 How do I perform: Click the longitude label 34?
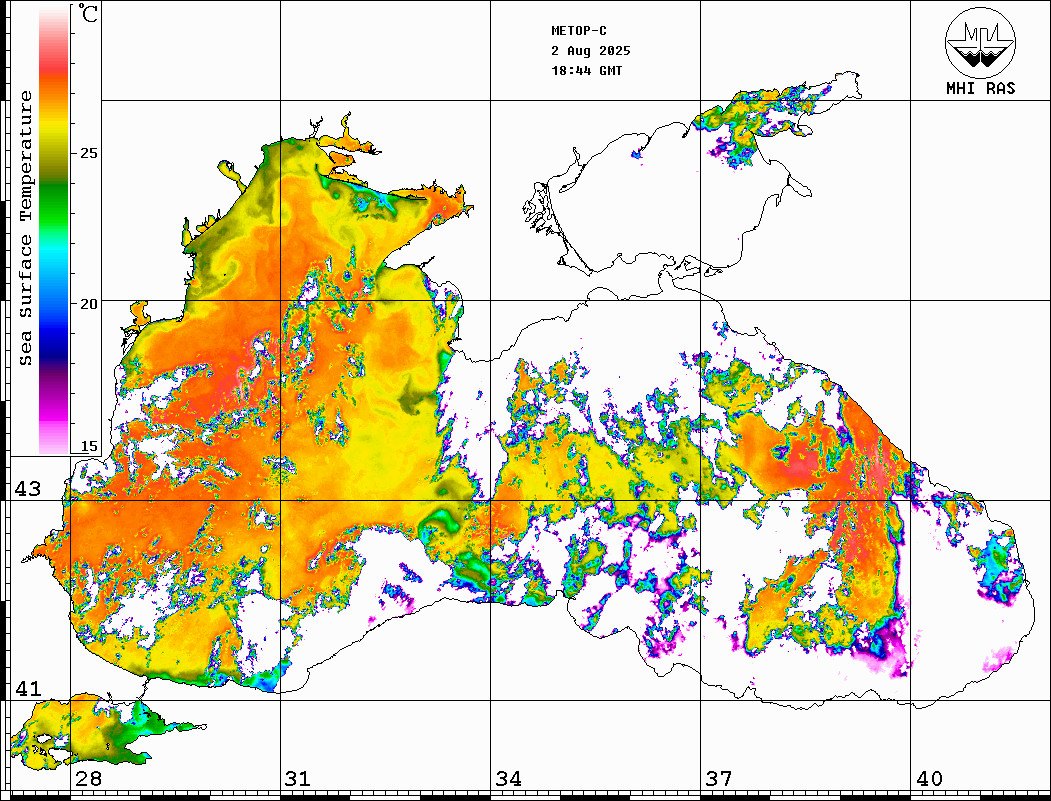click(x=509, y=778)
